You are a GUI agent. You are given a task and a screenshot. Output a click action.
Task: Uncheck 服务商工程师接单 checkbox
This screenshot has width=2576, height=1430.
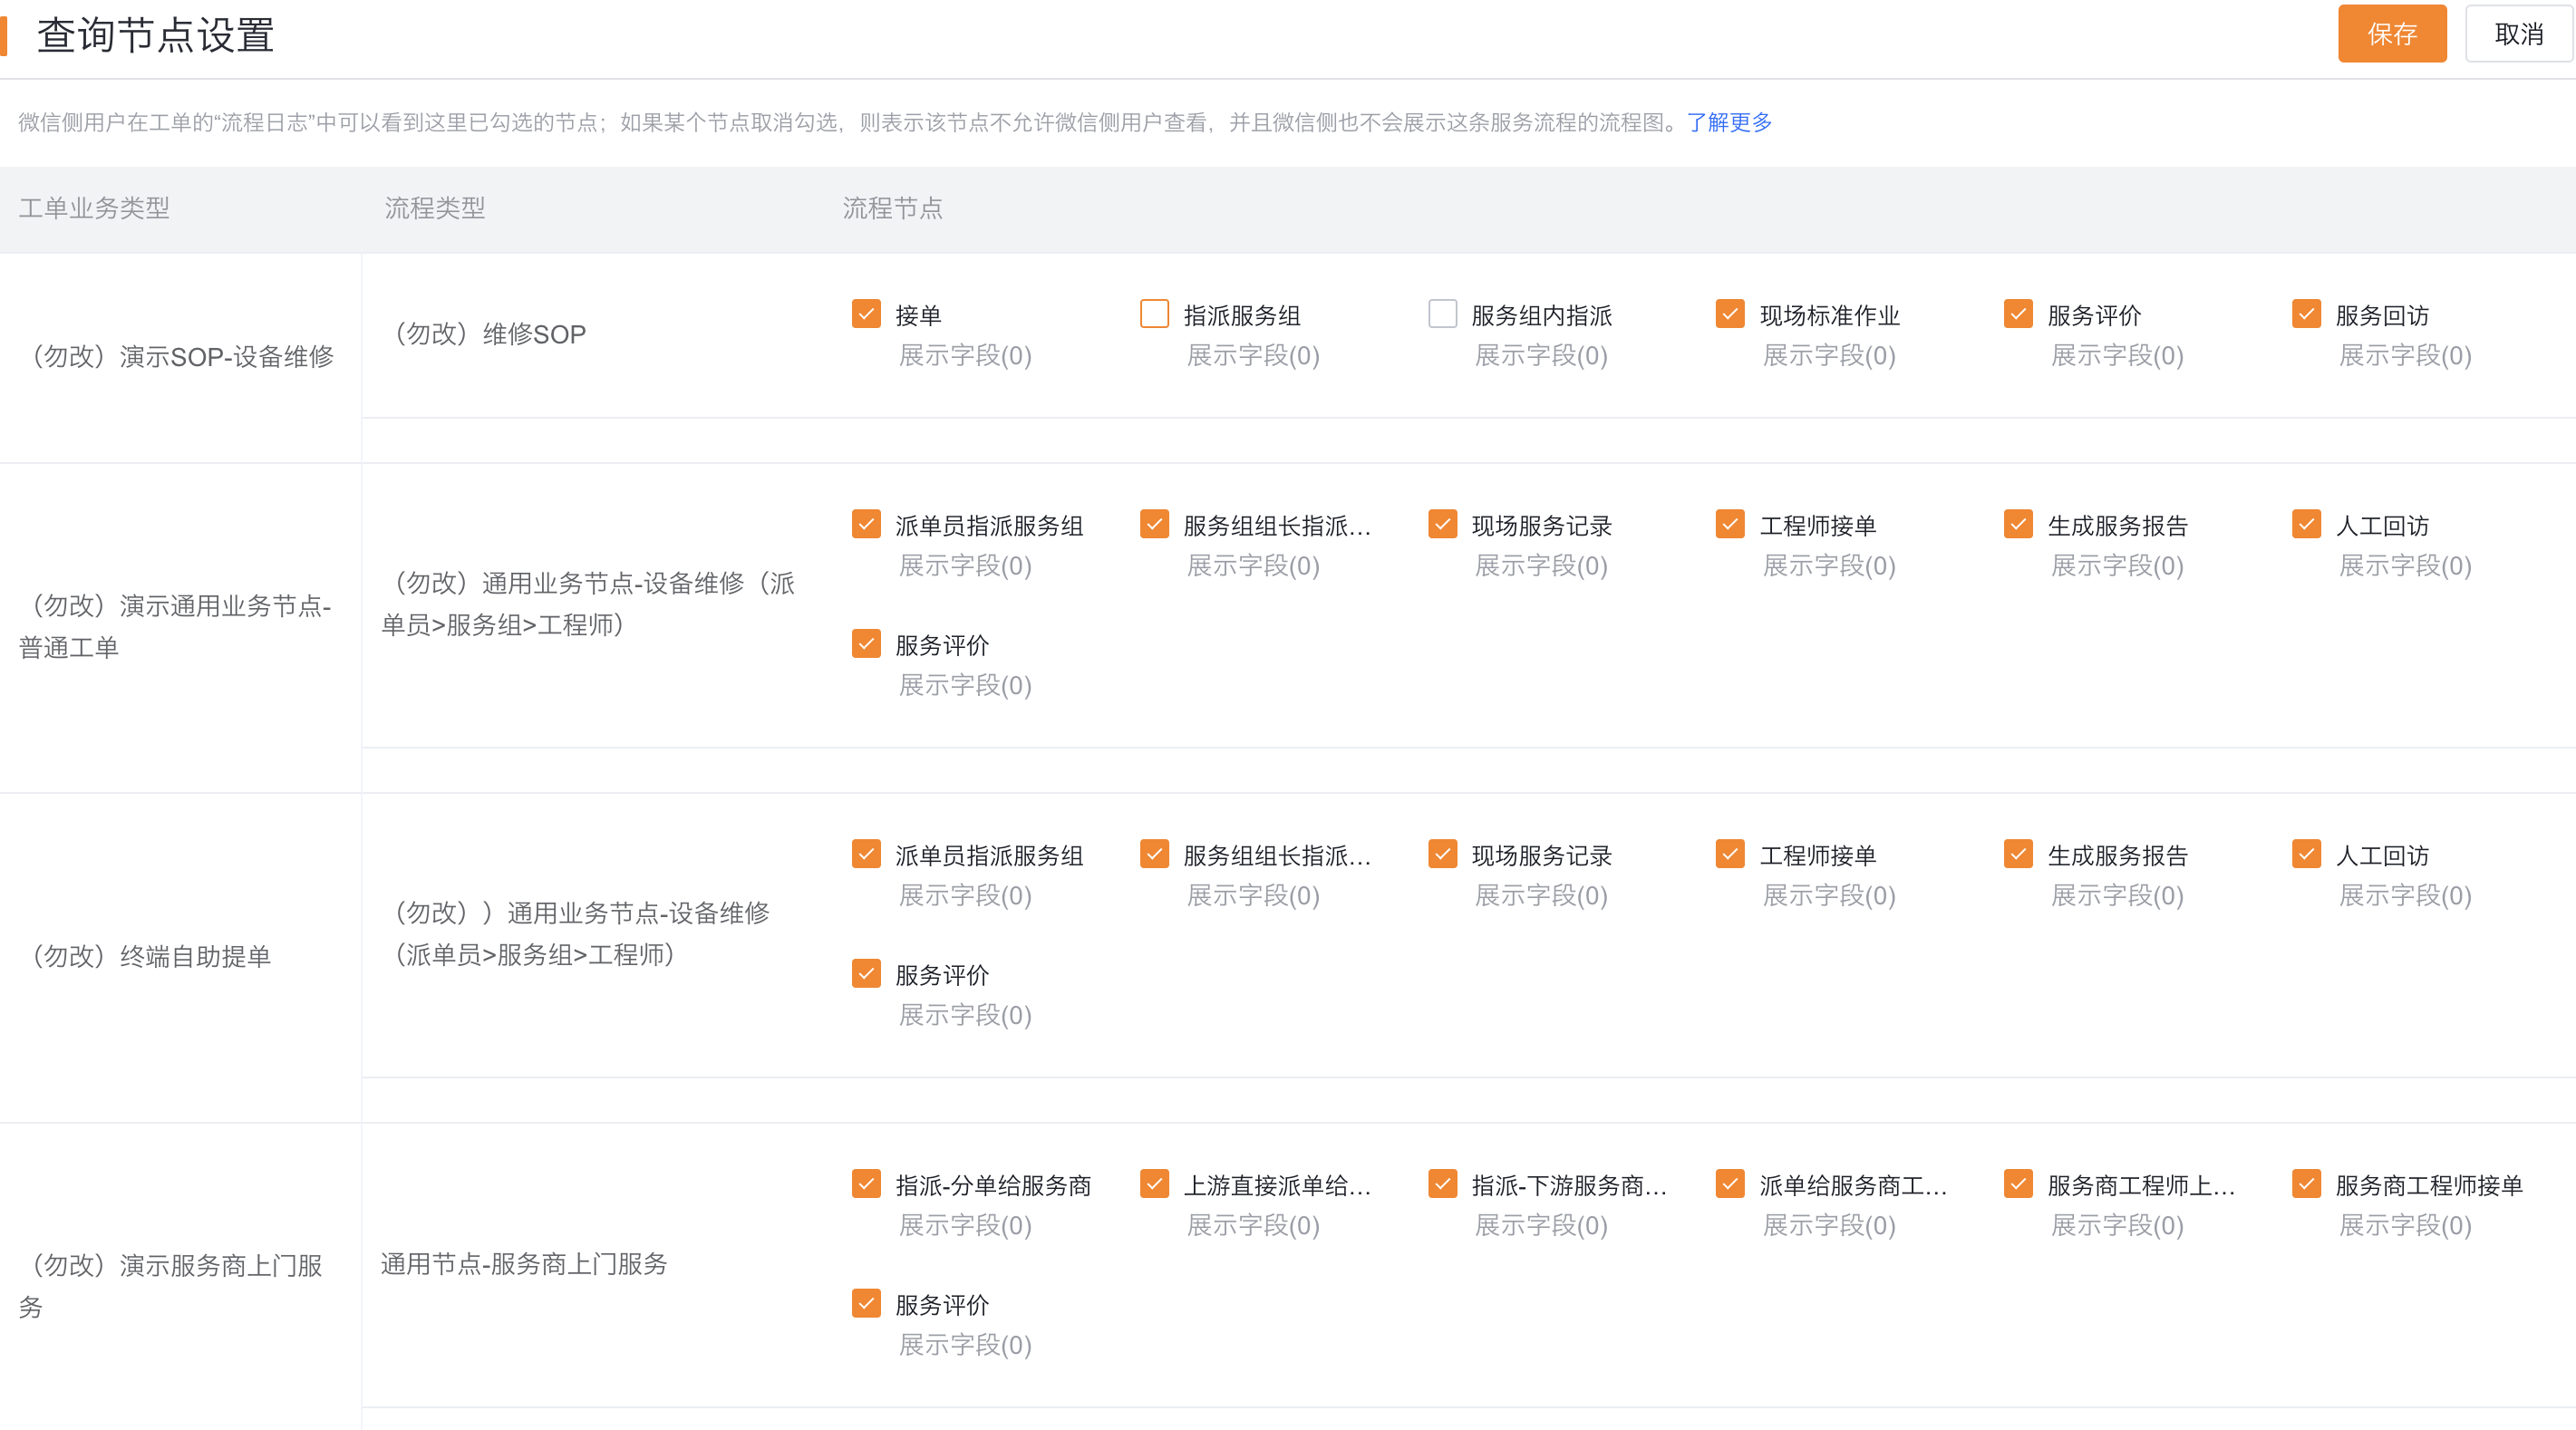pyautogui.click(x=2306, y=1184)
